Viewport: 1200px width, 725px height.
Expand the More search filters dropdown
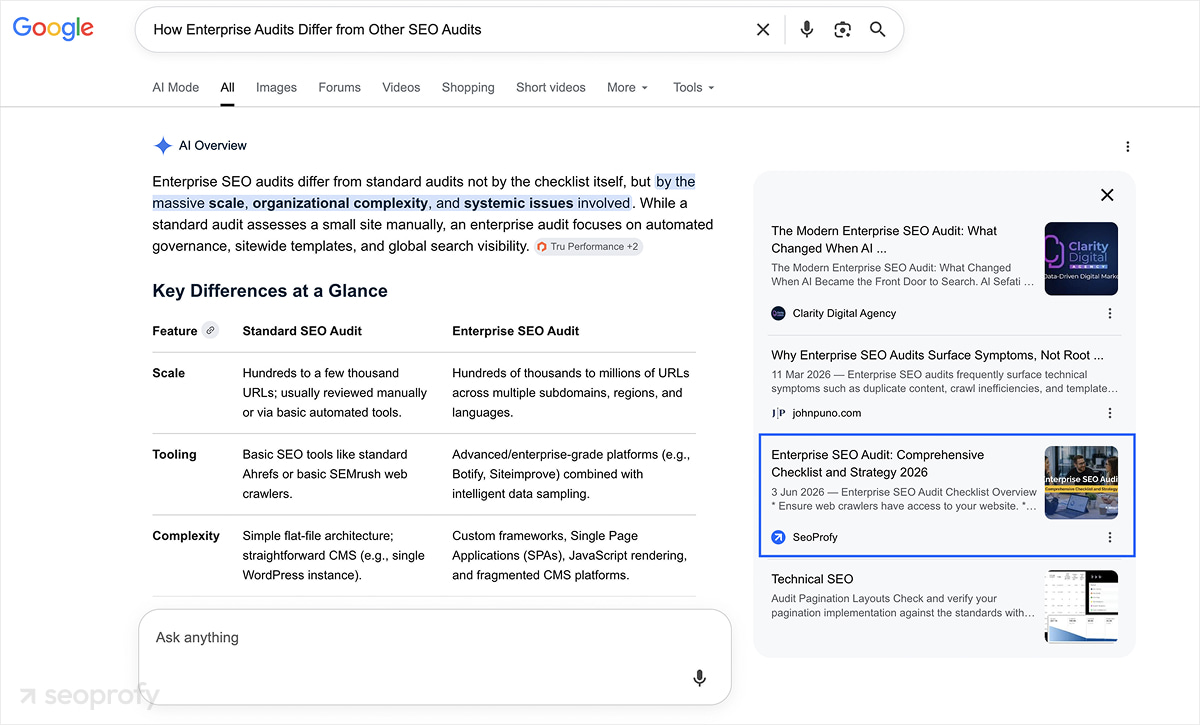pyautogui.click(x=627, y=87)
